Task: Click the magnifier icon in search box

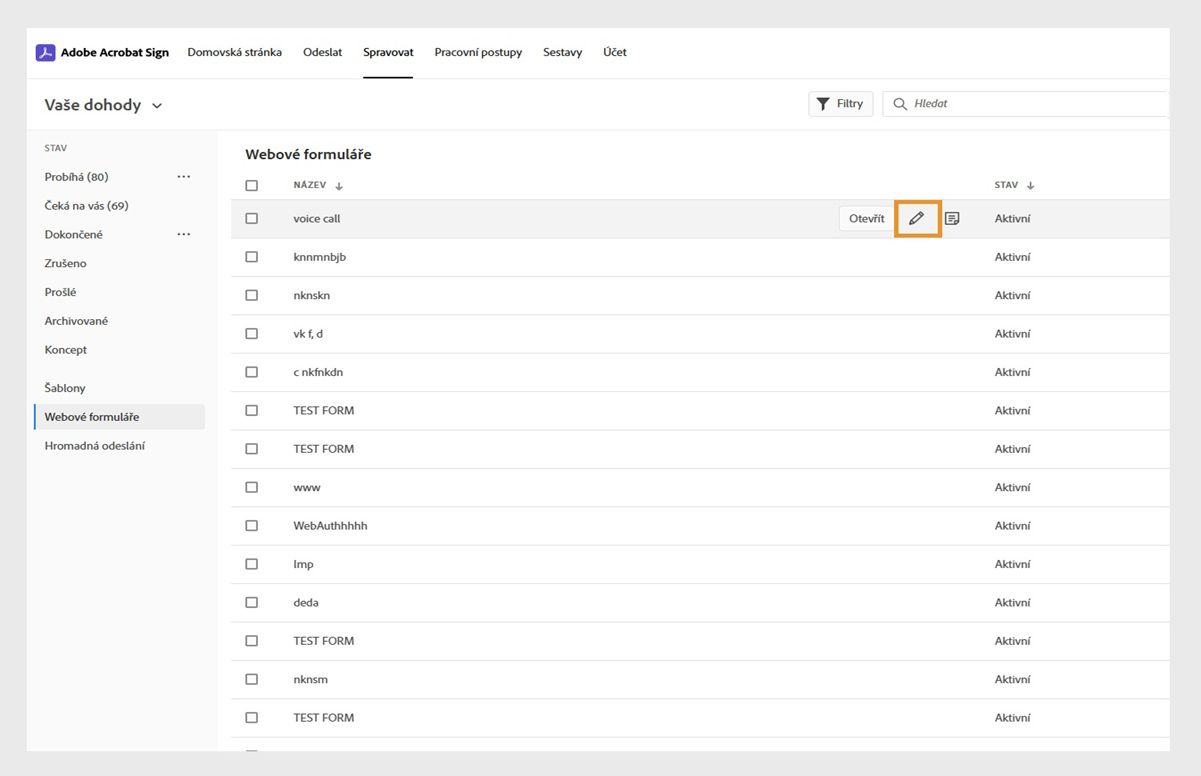Action: 900,104
